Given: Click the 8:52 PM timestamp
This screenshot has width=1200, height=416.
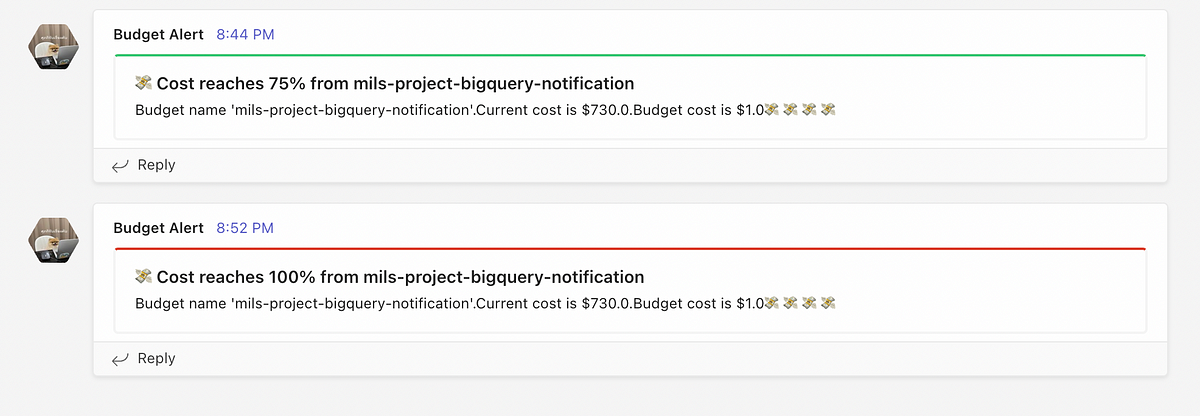Looking at the screenshot, I should (x=245, y=228).
